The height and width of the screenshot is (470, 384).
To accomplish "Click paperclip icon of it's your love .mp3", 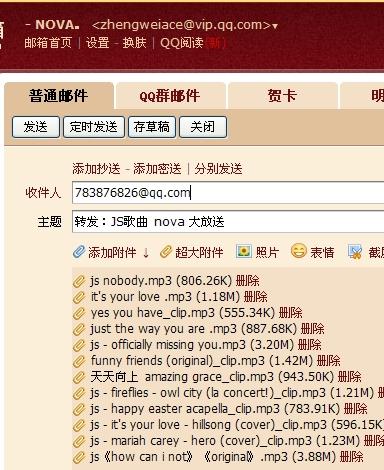I will (x=79, y=297).
